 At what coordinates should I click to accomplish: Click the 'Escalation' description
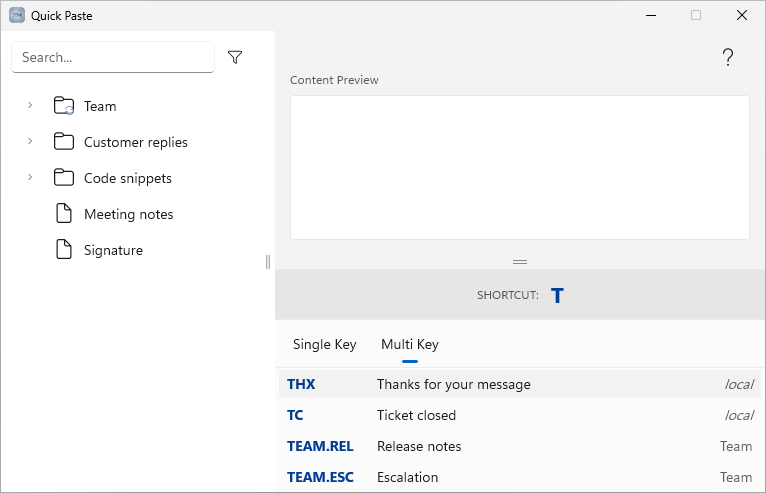407,477
